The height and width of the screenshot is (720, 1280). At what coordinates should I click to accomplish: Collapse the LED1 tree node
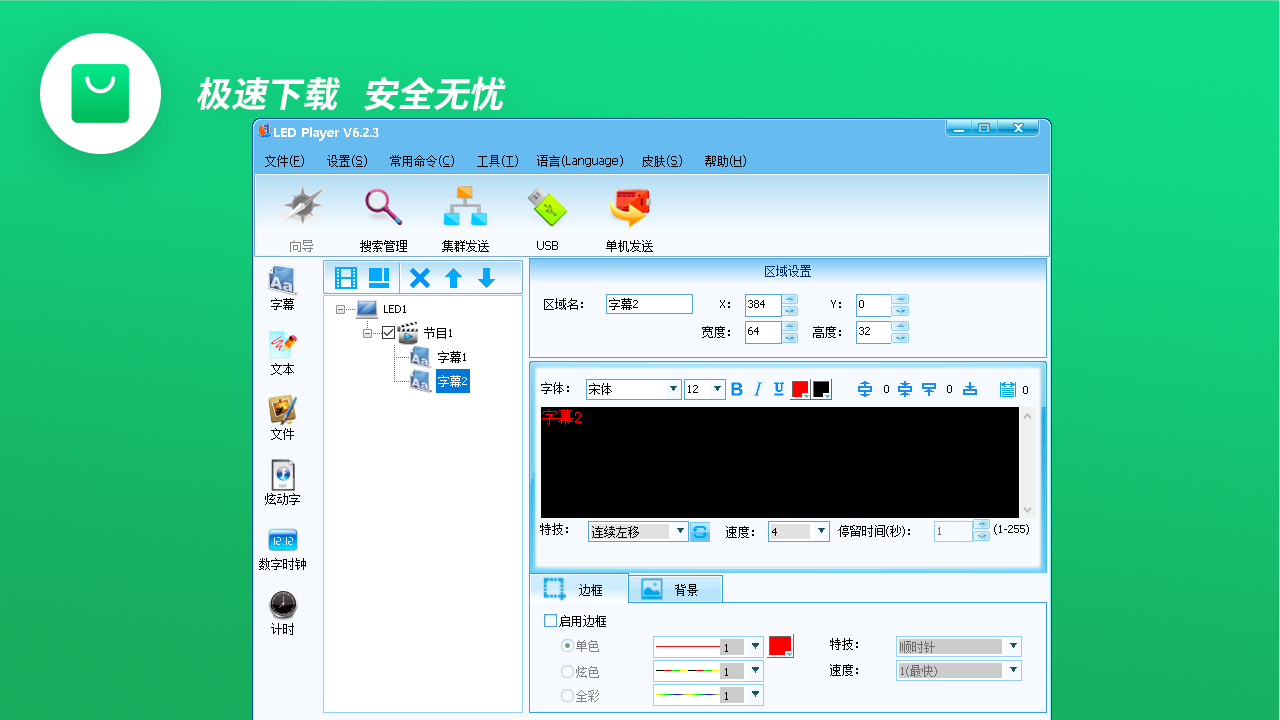(341, 310)
